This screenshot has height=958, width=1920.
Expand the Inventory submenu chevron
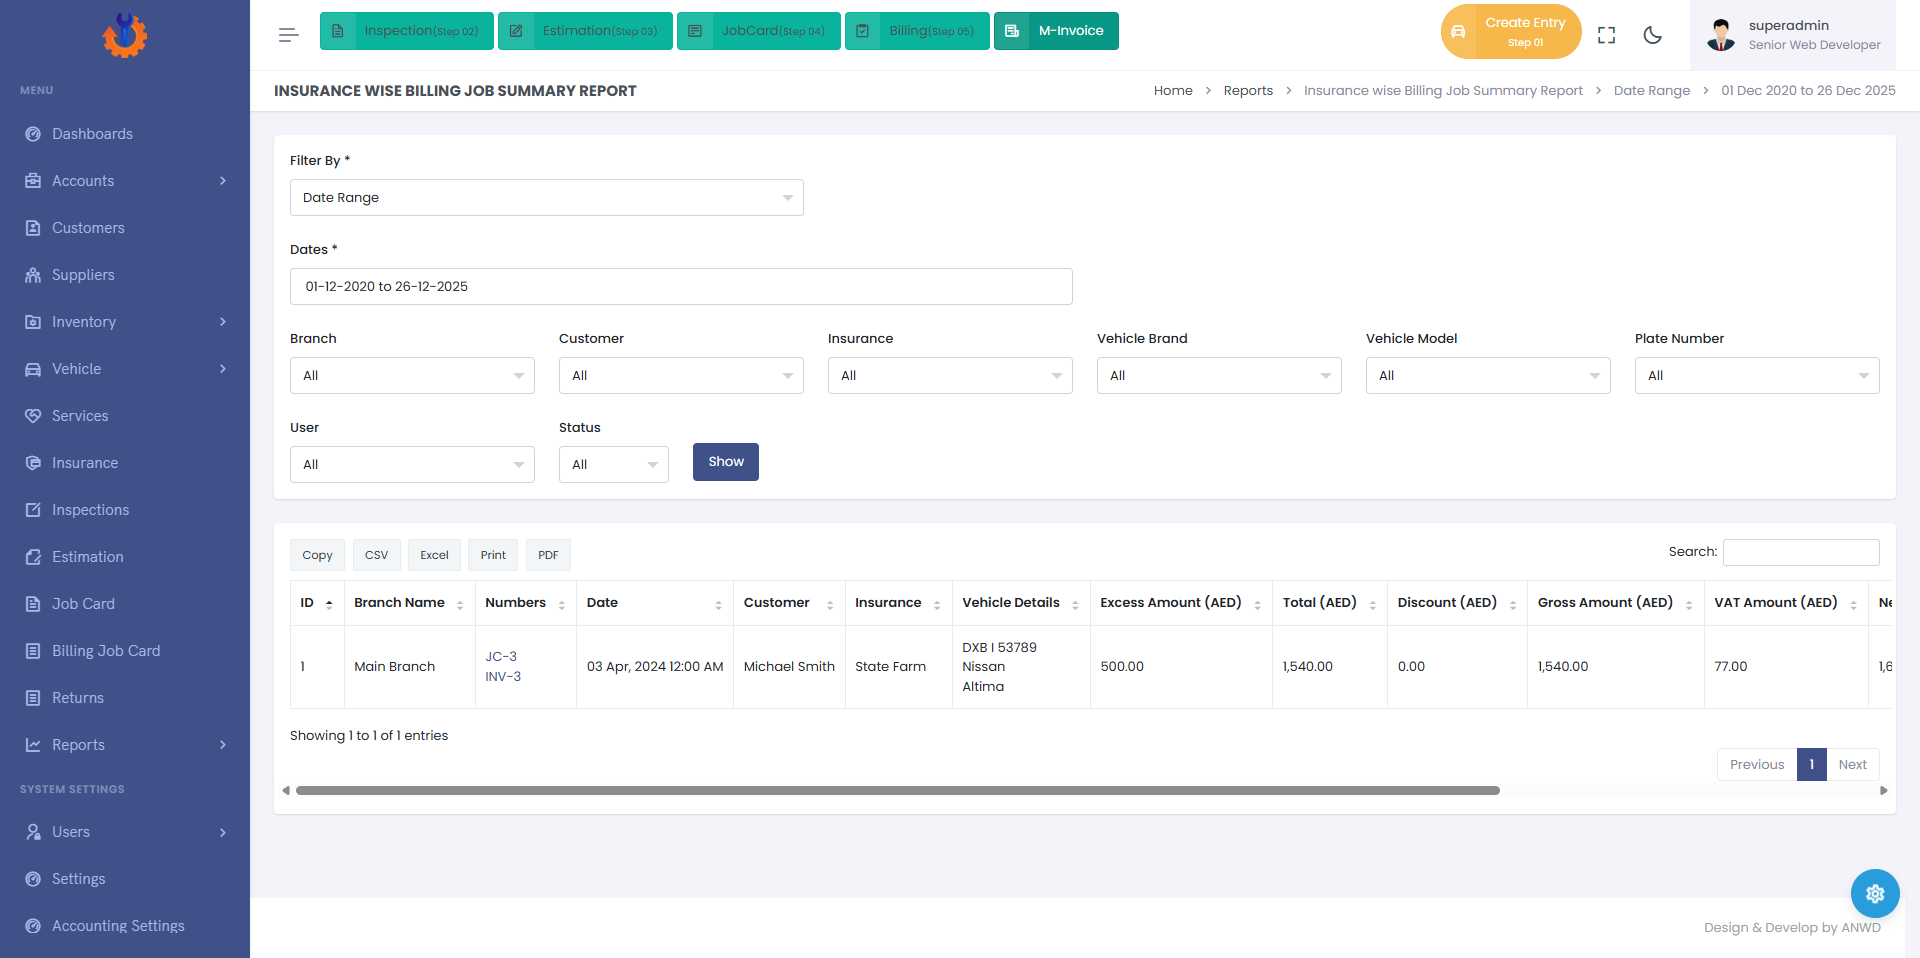pos(223,322)
